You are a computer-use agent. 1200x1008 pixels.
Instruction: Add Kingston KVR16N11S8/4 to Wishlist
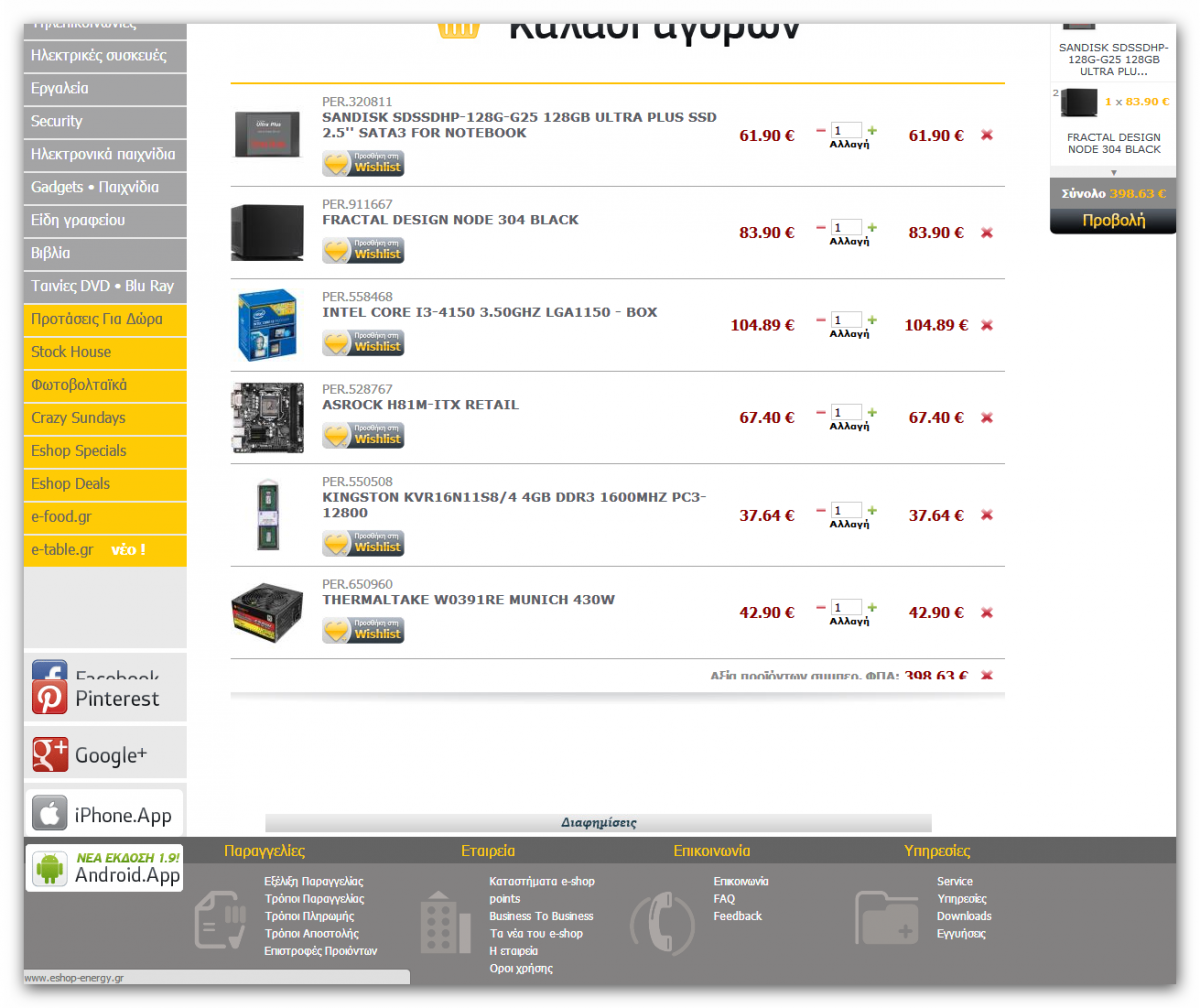tap(363, 543)
